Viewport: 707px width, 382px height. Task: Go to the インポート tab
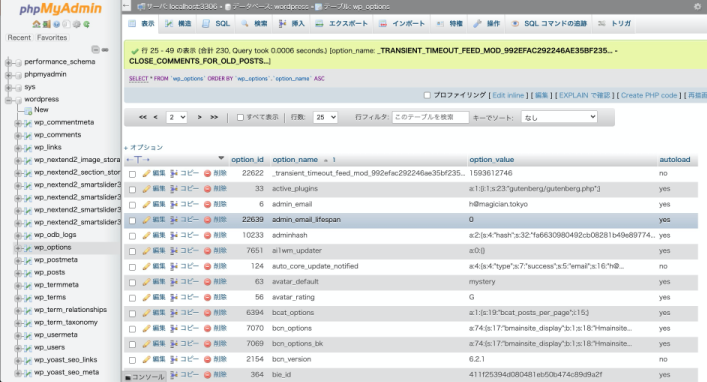point(402,23)
